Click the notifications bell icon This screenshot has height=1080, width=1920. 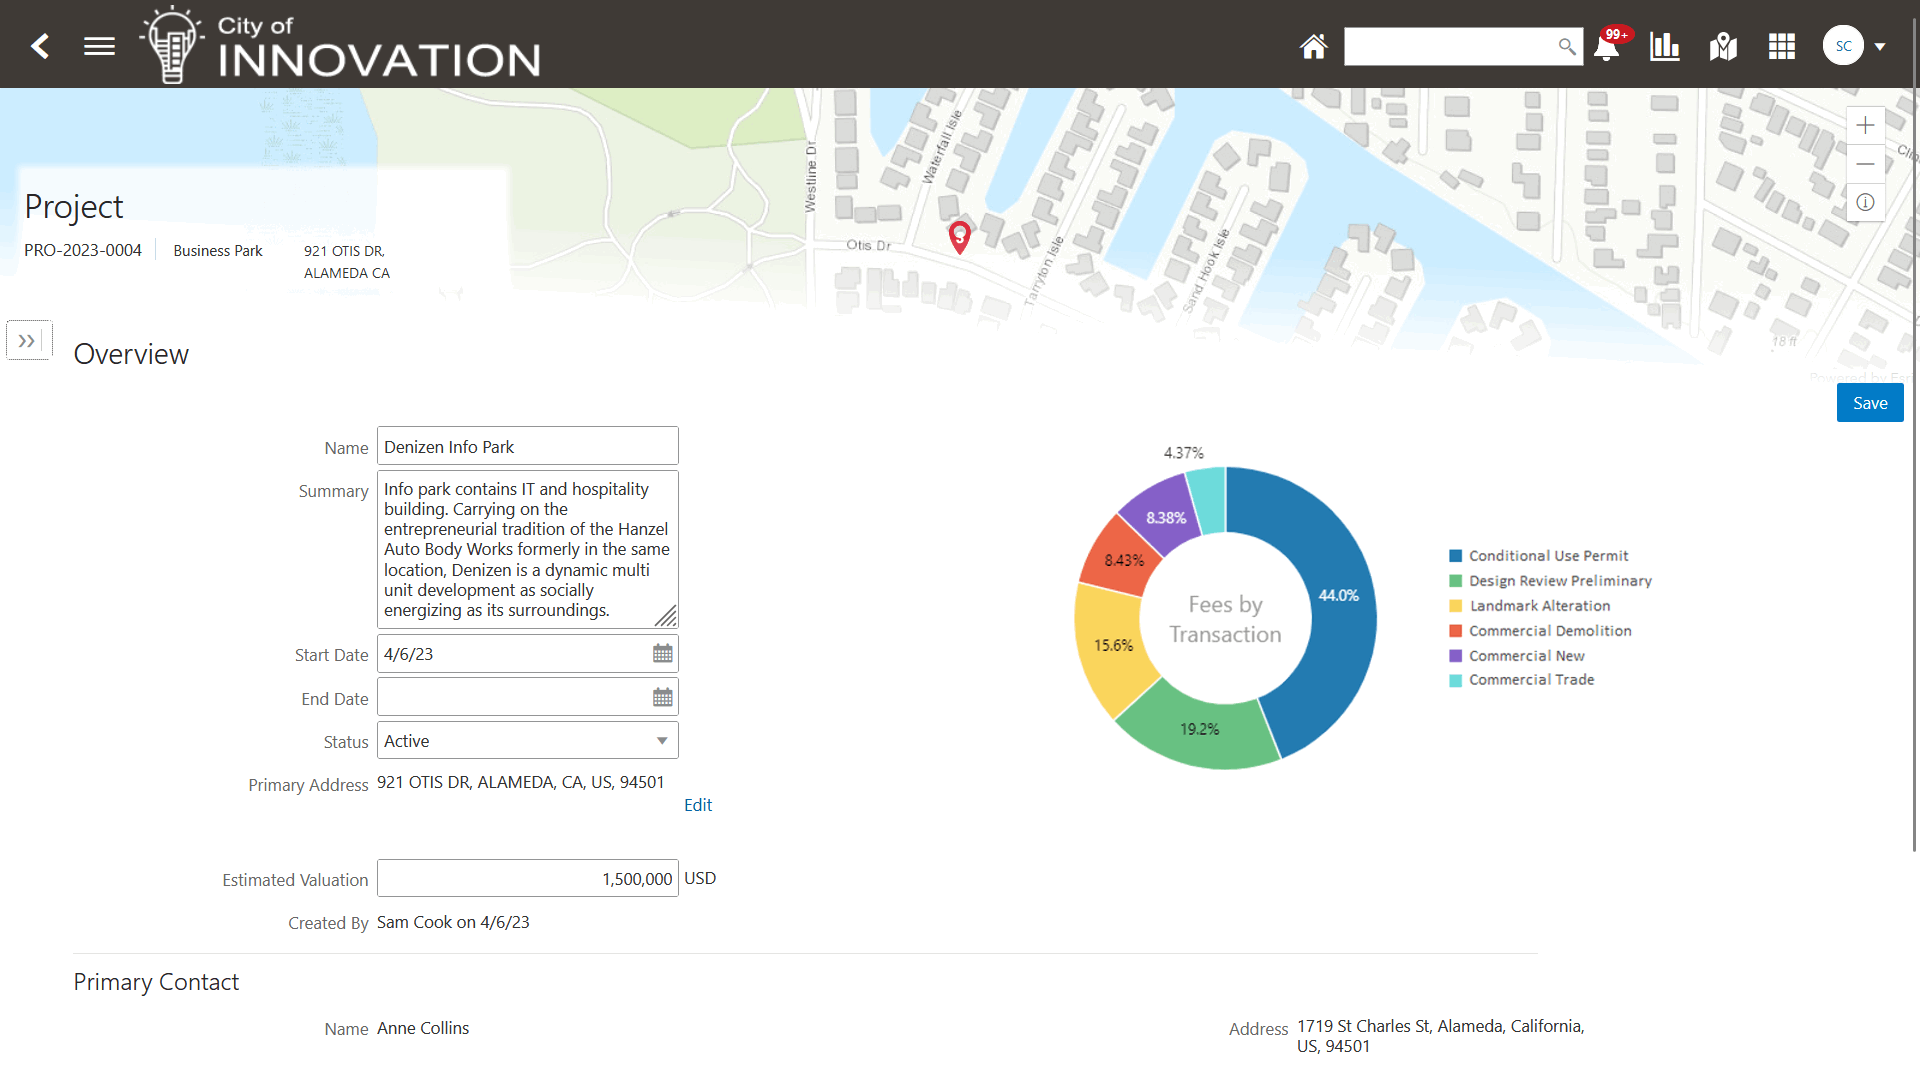tap(1606, 47)
